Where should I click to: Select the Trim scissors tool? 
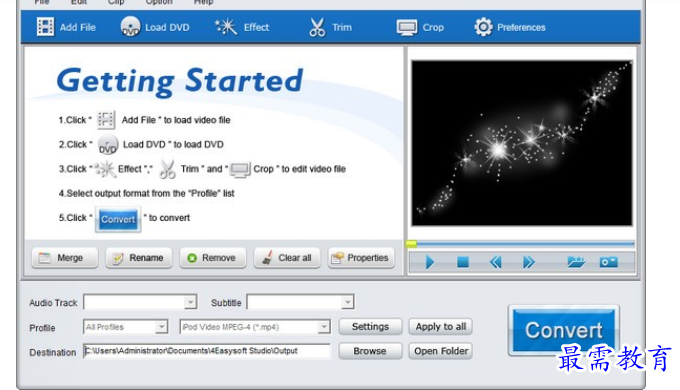317,27
